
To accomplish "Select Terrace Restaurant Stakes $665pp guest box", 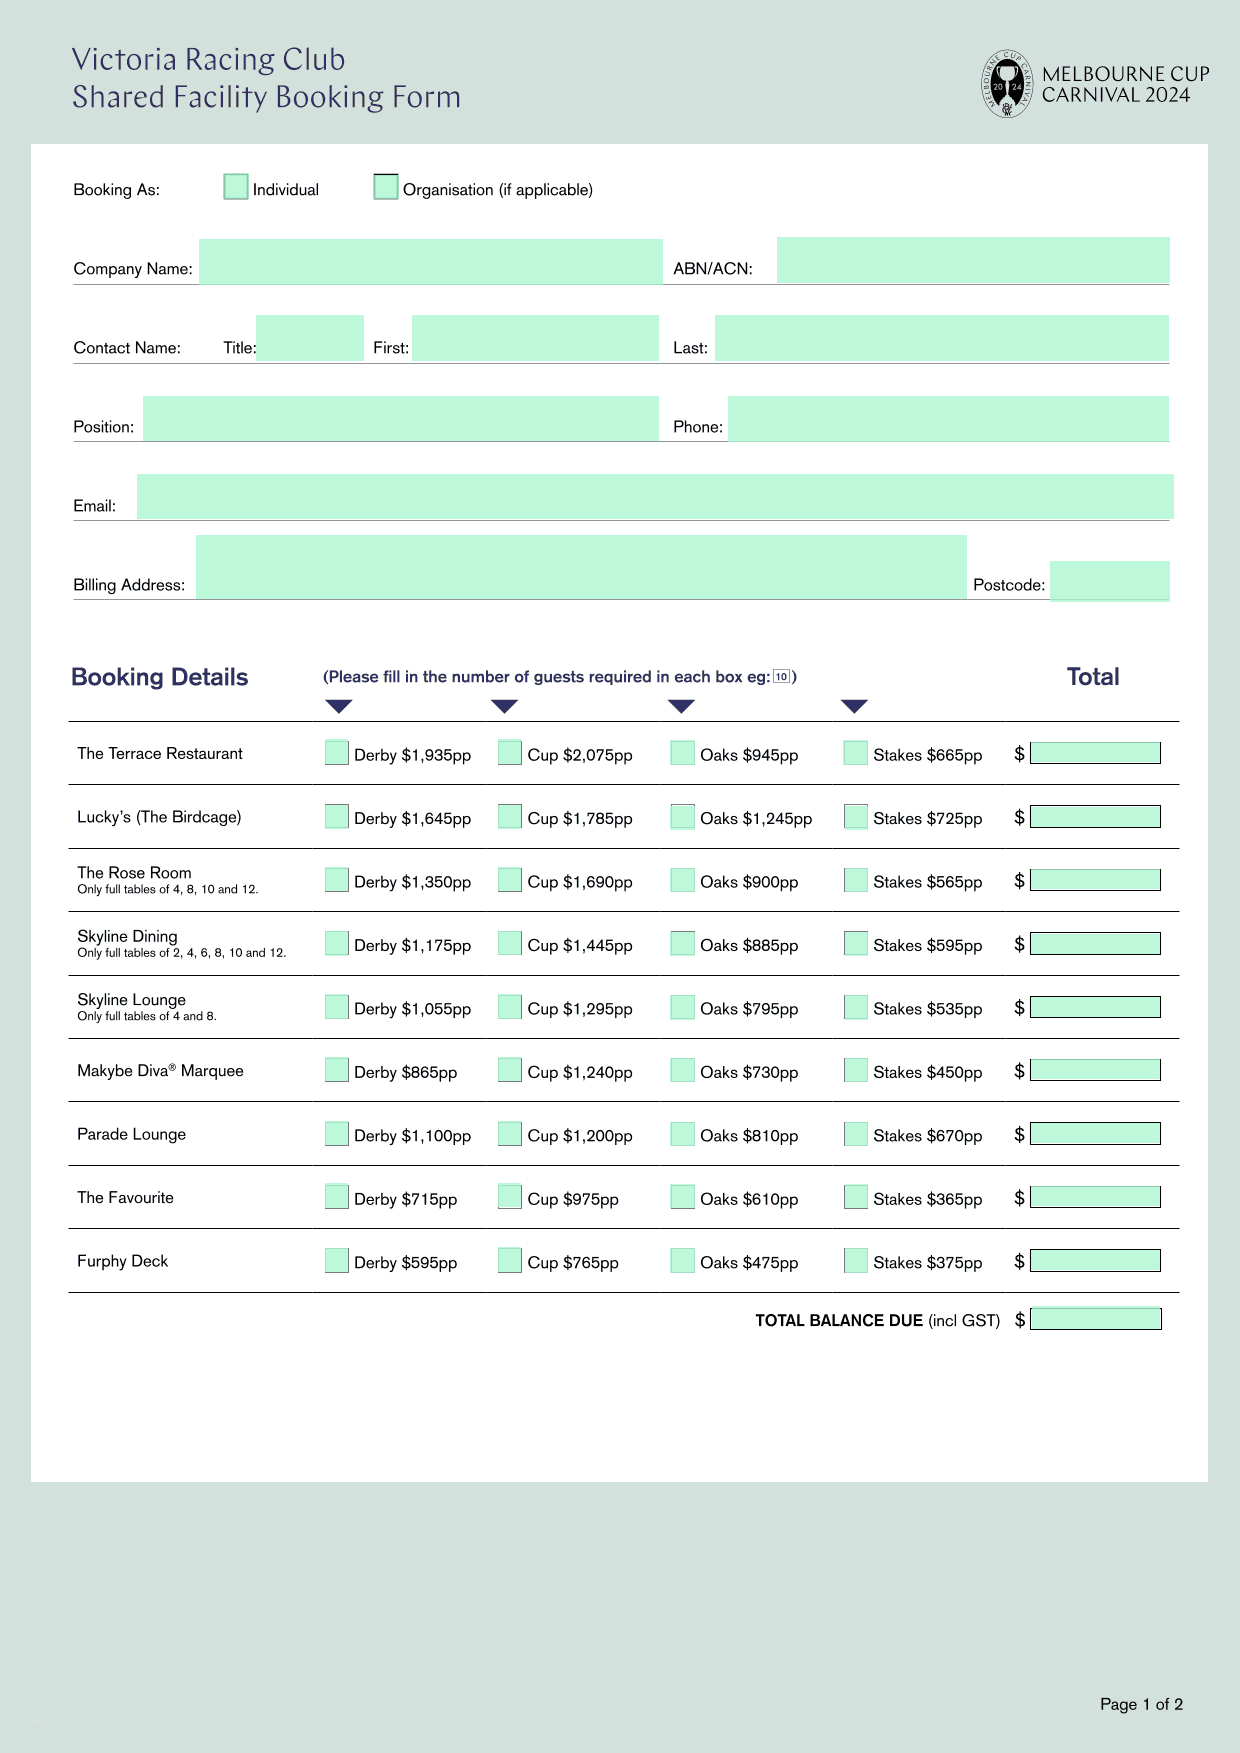I will 856,753.
